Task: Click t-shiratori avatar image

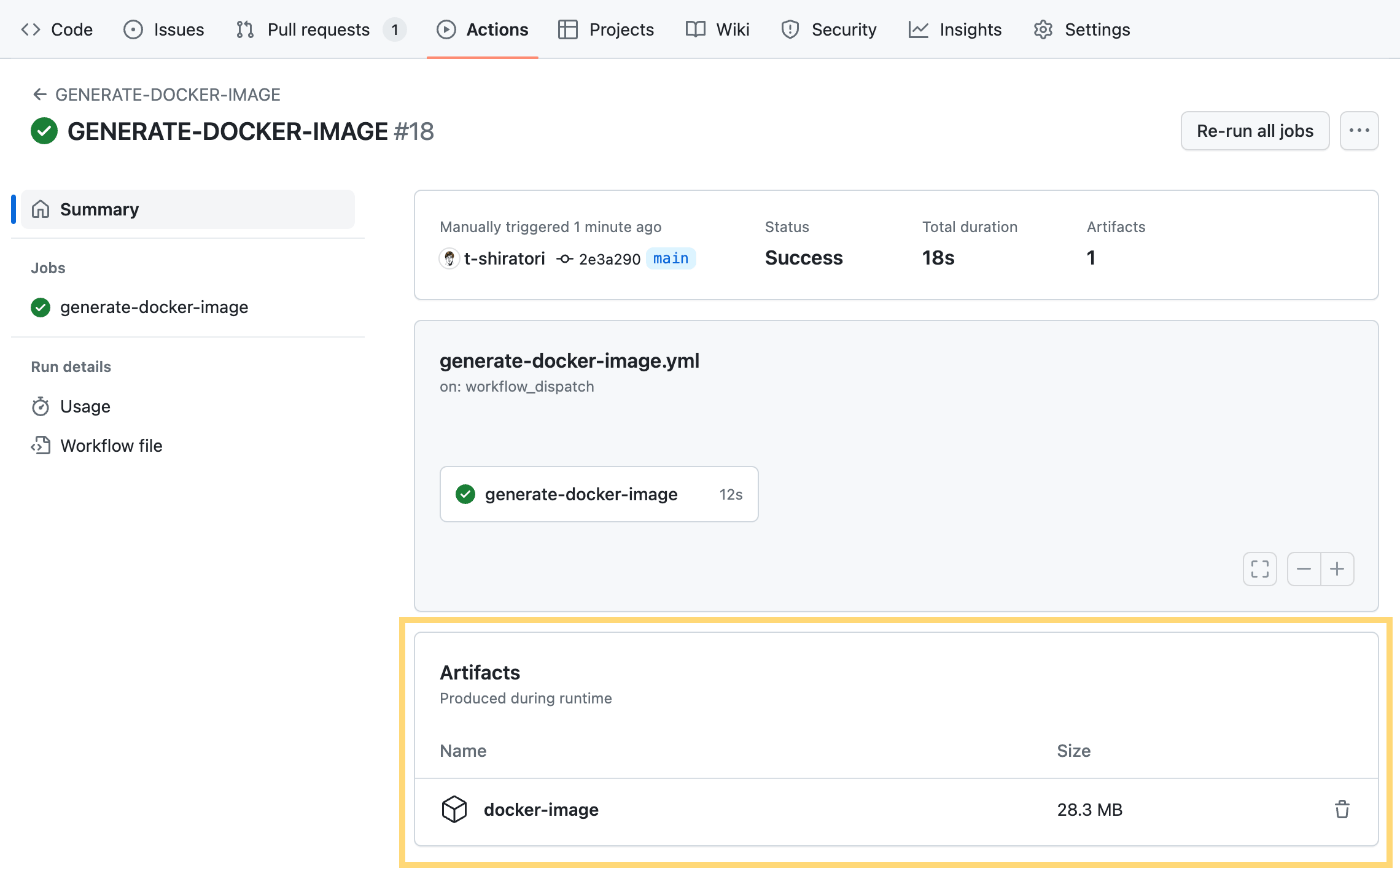Action: pyautogui.click(x=449, y=258)
